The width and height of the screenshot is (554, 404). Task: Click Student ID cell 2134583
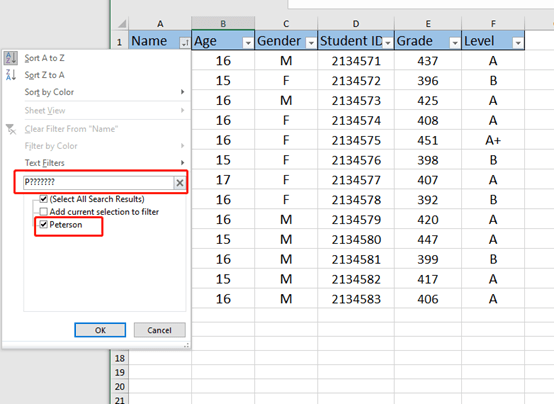pyautogui.click(x=356, y=299)
